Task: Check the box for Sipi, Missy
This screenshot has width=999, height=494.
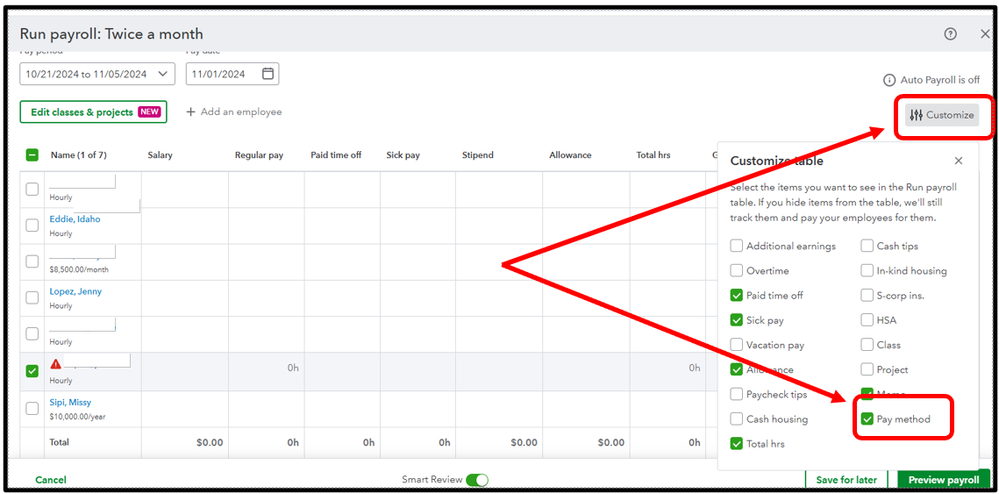Action: pos(32,409)
